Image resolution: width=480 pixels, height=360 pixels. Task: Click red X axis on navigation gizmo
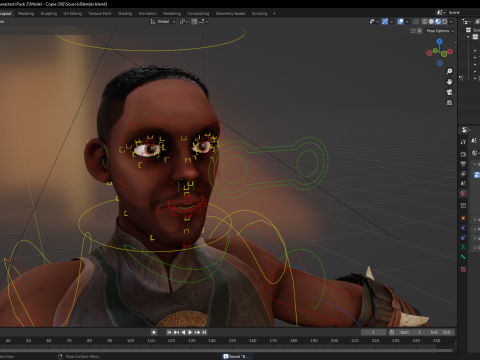pos(450,51)
